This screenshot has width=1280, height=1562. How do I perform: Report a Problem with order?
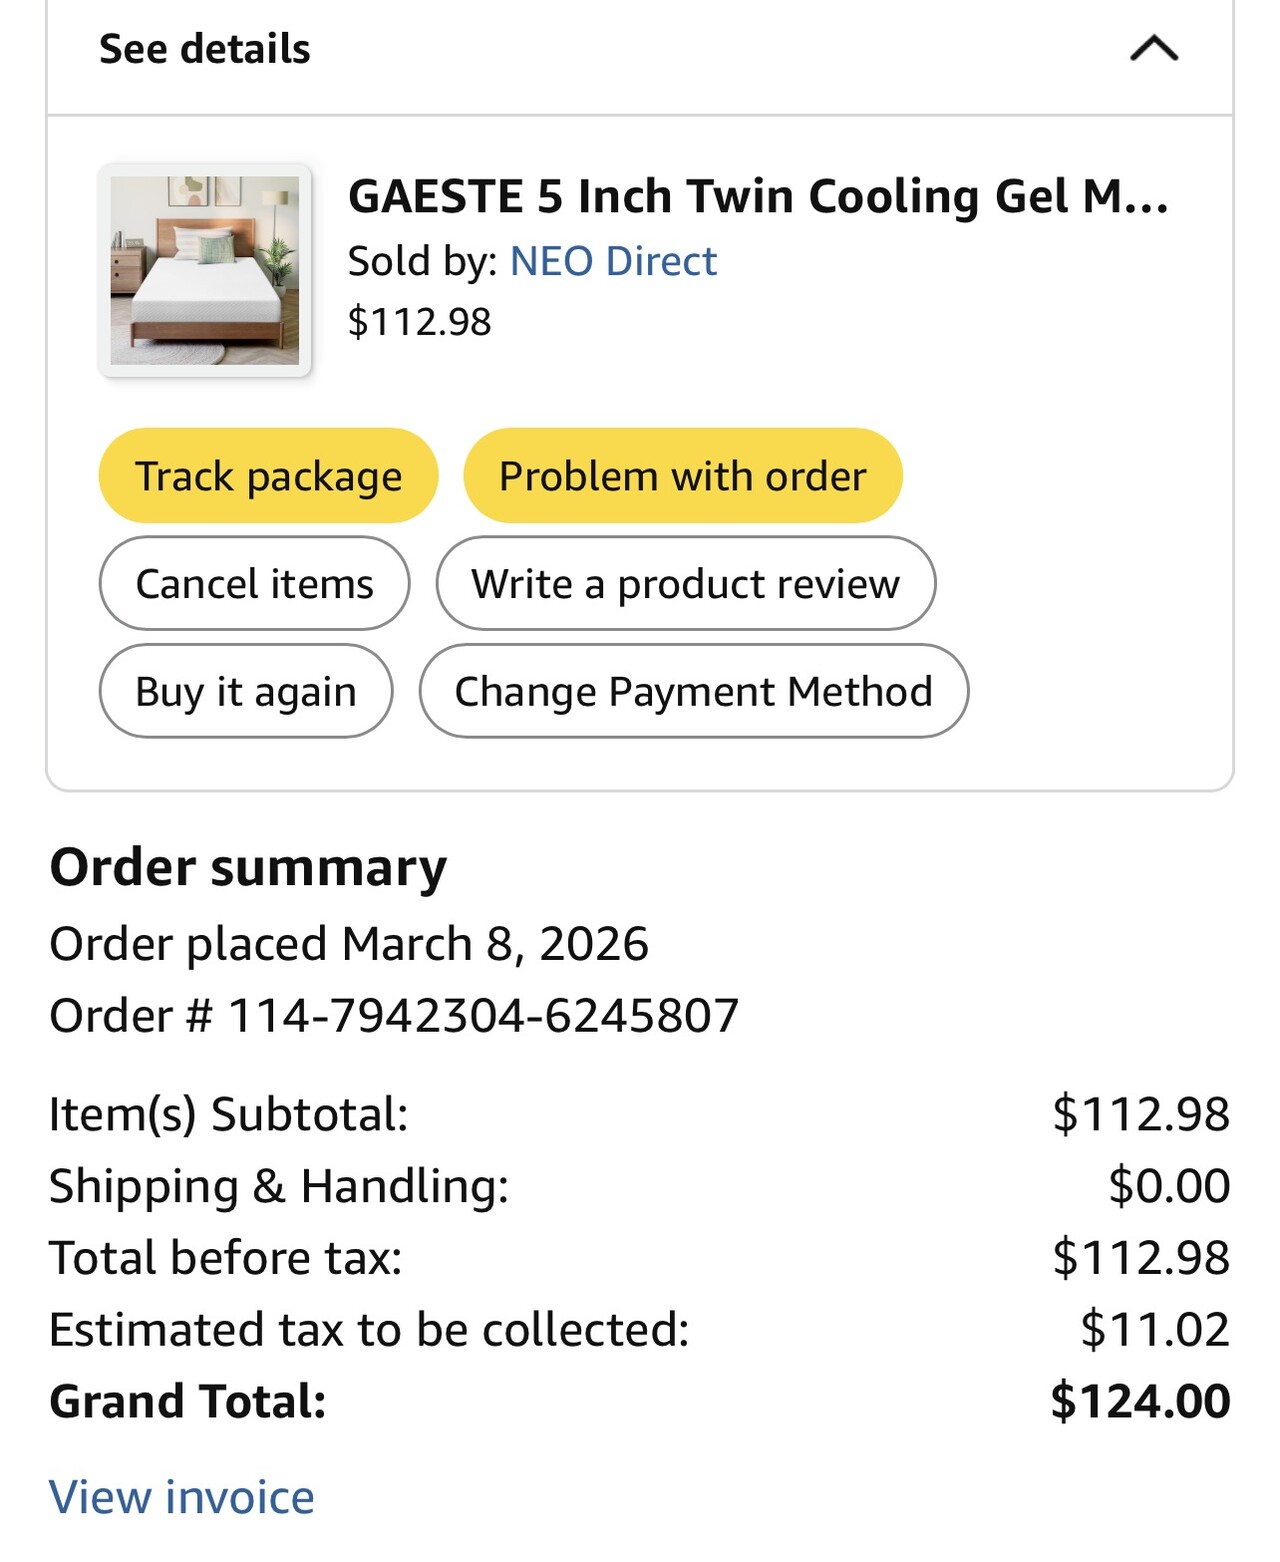click(682, 476)
